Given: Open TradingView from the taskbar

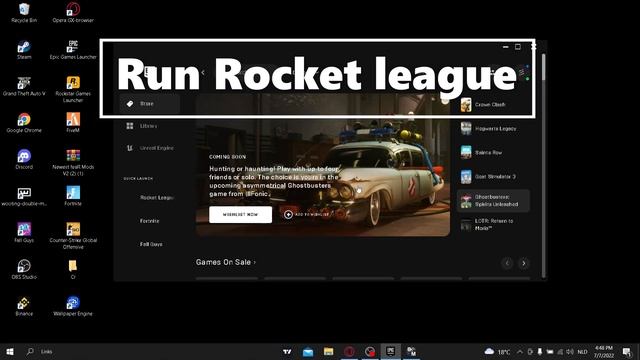Looking at the screenshot, I should click(x=287, y=351).
